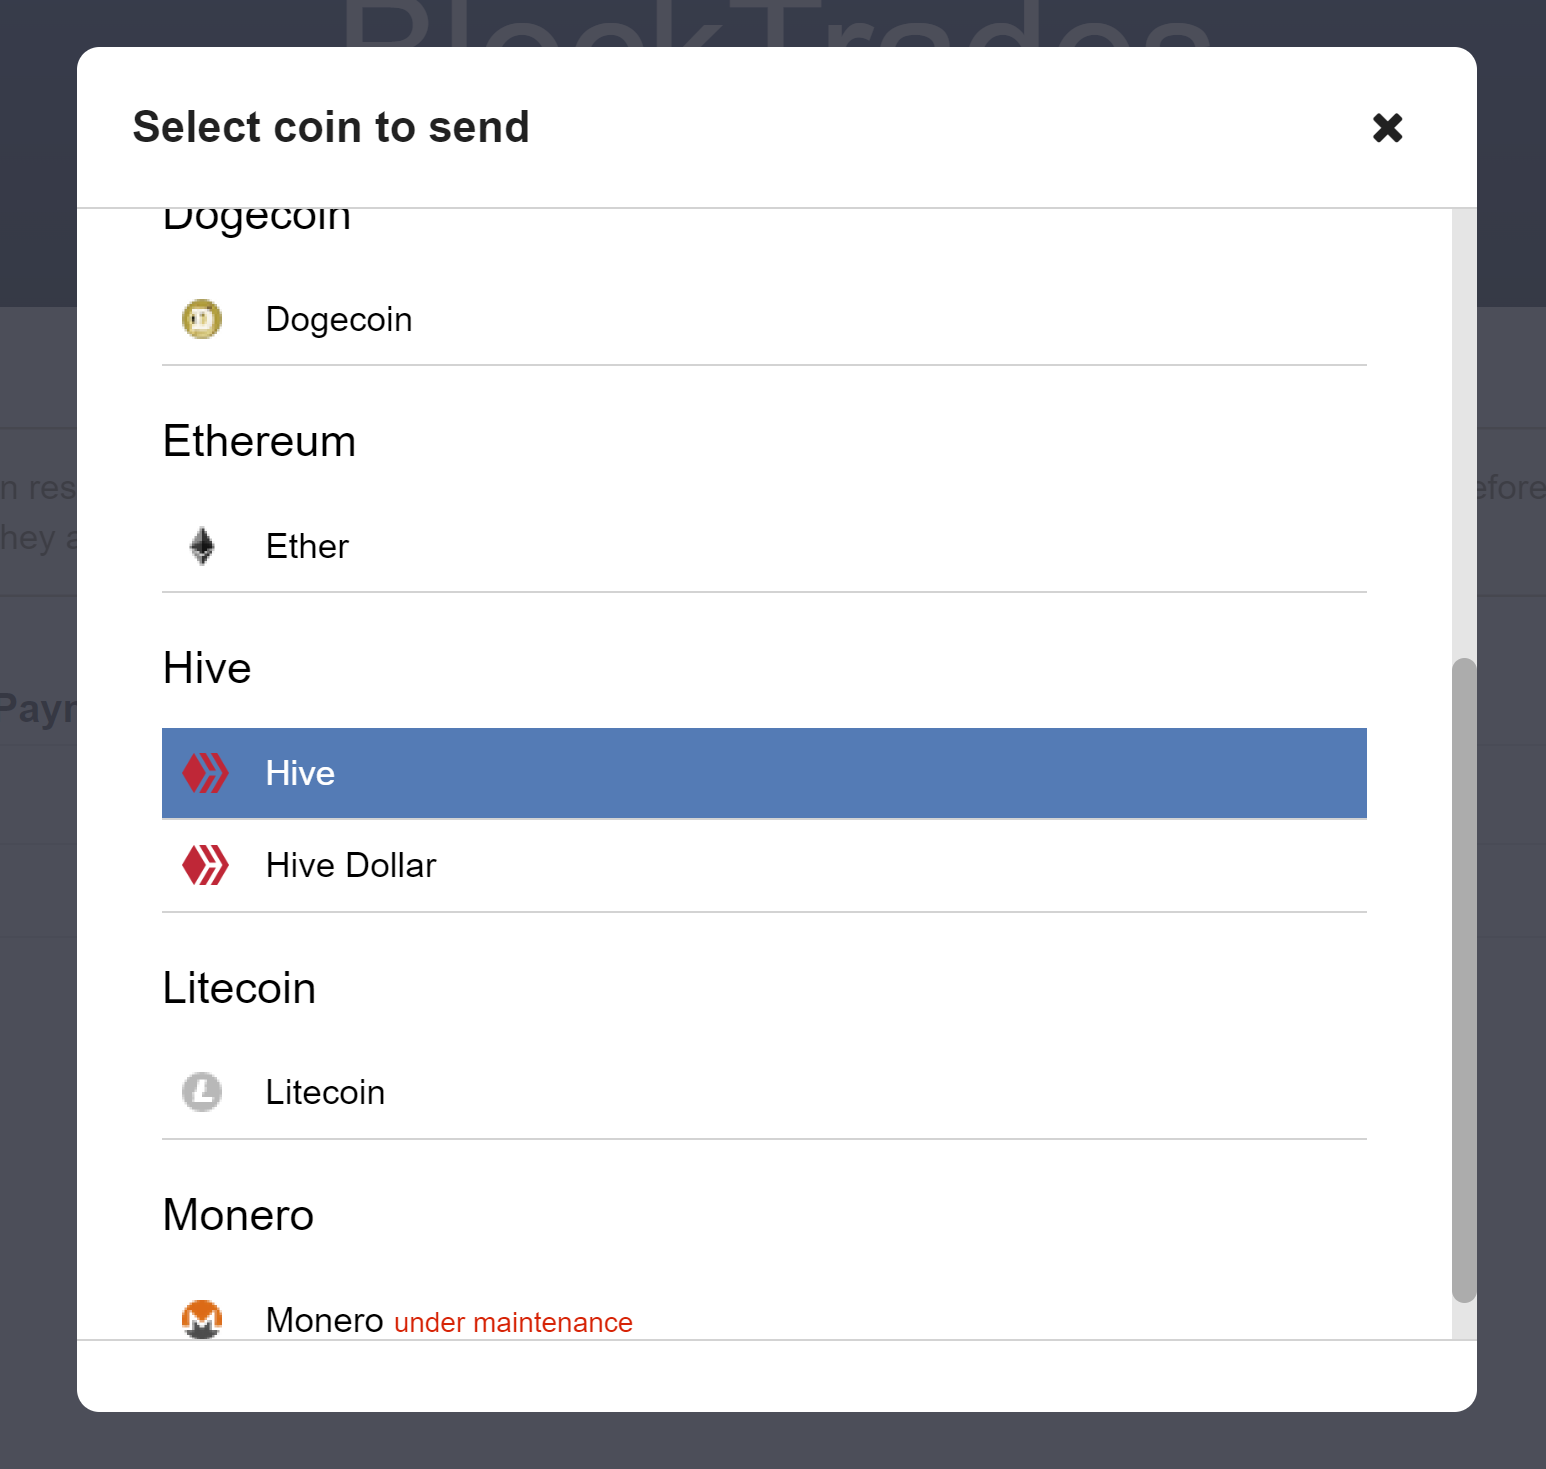Click the Ether diamond icon
This screenshot has height=1469, width=1546.
(x=202, y=546)
